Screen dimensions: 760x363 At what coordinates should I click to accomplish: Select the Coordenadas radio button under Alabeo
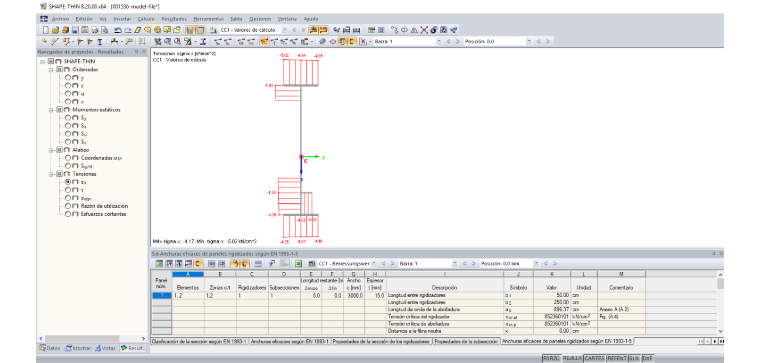68,158
